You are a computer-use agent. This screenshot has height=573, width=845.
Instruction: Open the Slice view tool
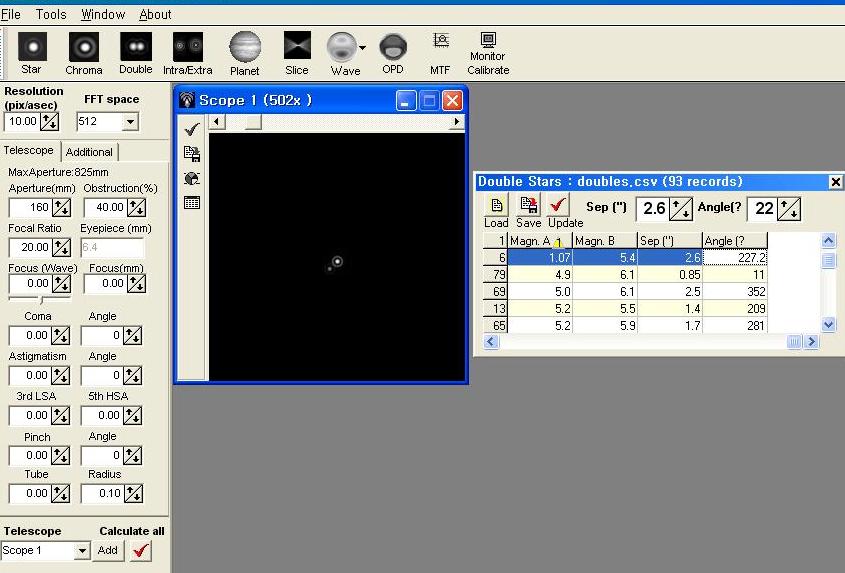[x=297, y=52]
